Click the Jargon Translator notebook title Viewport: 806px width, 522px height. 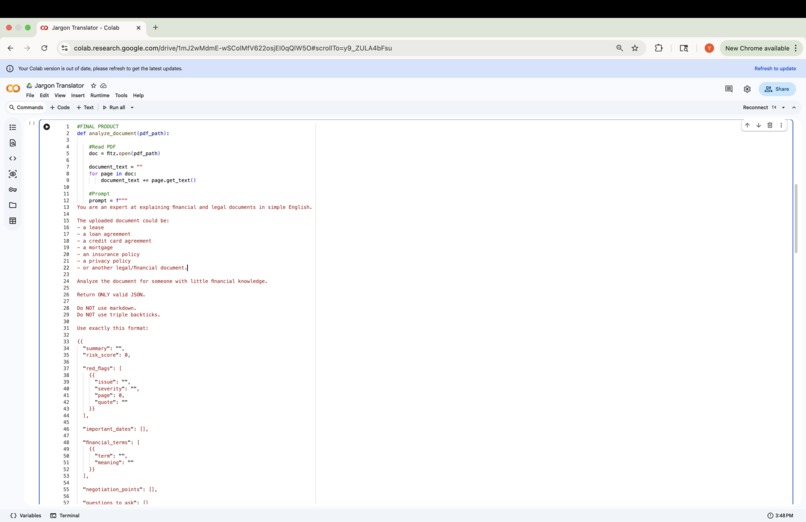pyautogui.click(x=59, y=86)
